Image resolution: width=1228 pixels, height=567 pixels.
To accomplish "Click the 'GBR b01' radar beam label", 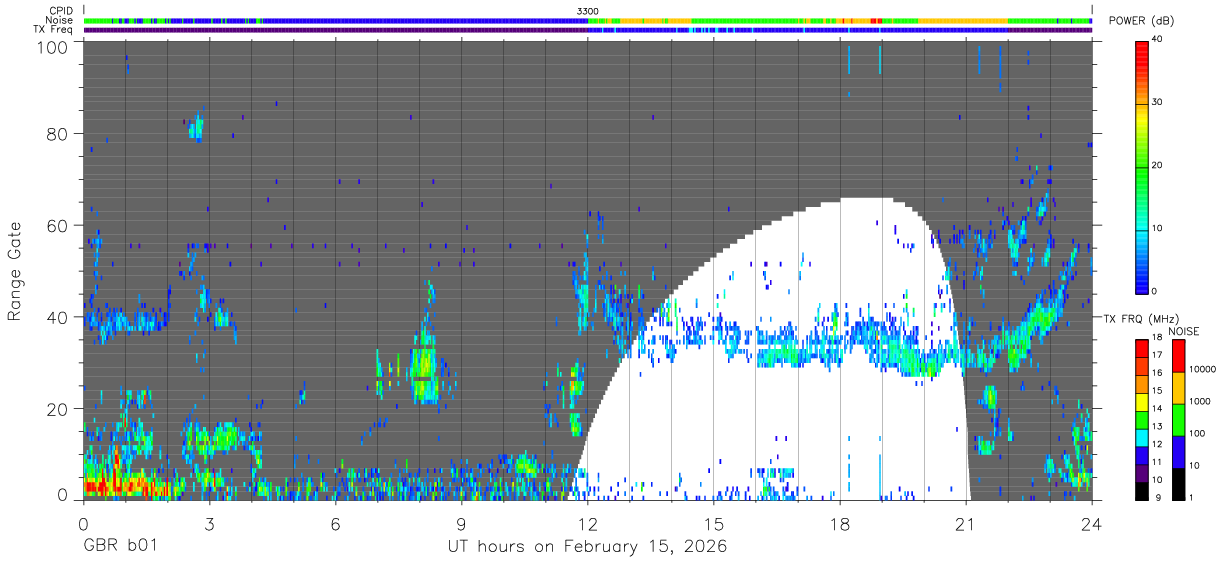I will [x=120, y=547].
